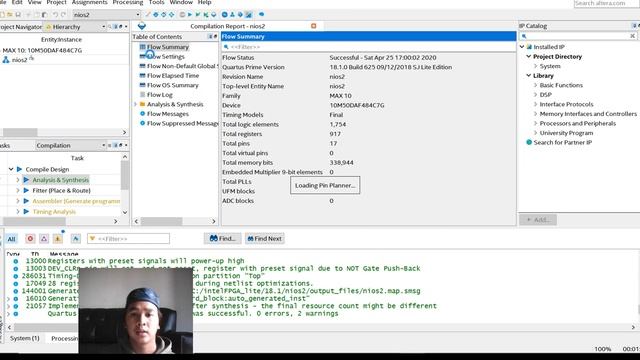Select Flow Settings in Table of Contents

pyautogui.click(x=166, y=56)
